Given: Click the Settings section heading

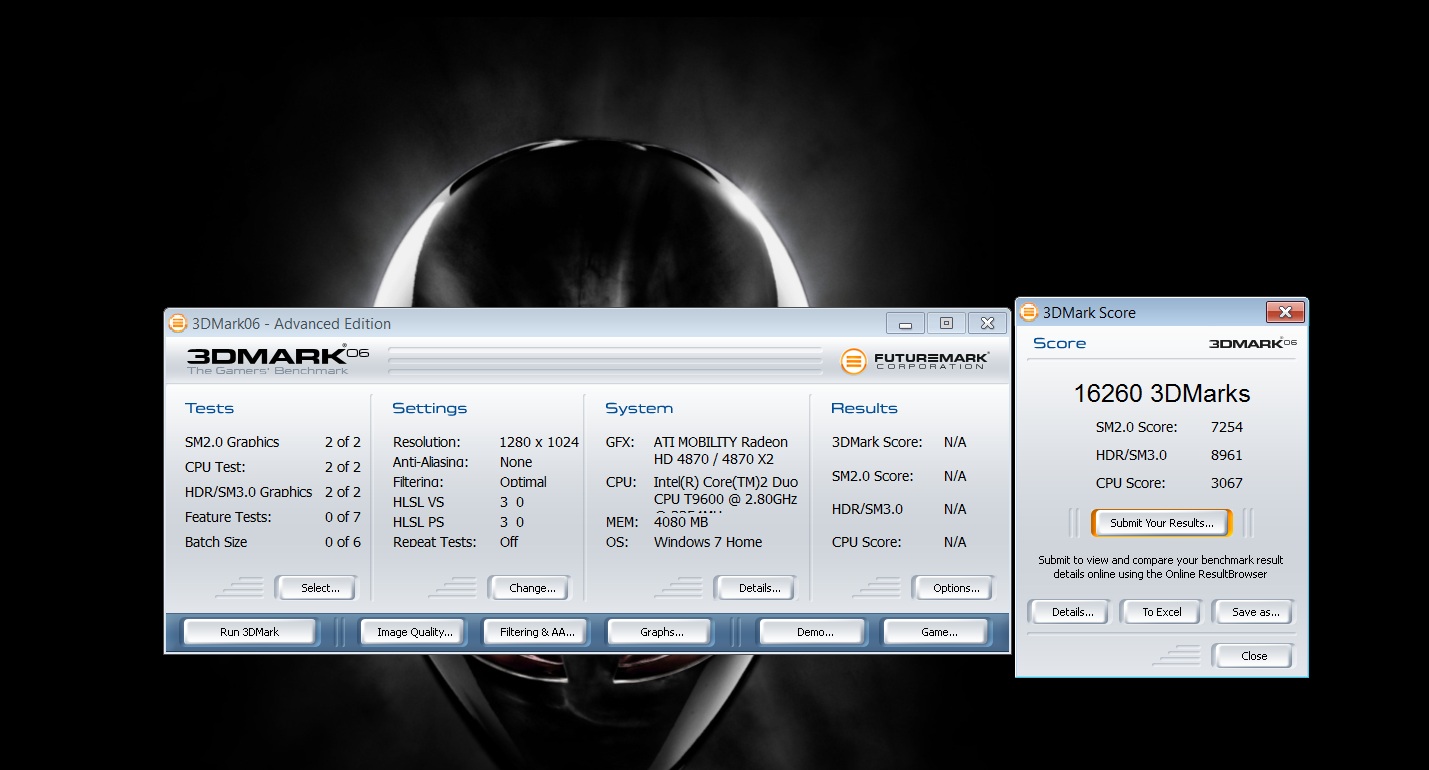Looking at the screenshot, I should (x=430, y=408).
